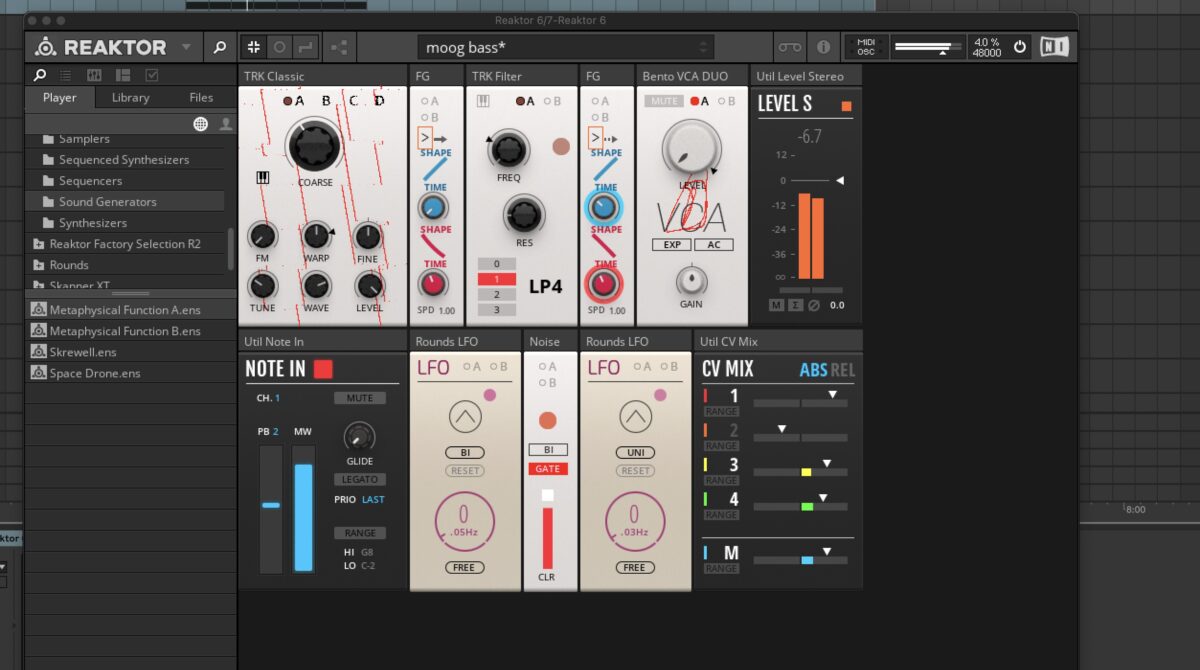
Task: Expand Reaktor Factory Selection R2
Action: click(124, 243)
